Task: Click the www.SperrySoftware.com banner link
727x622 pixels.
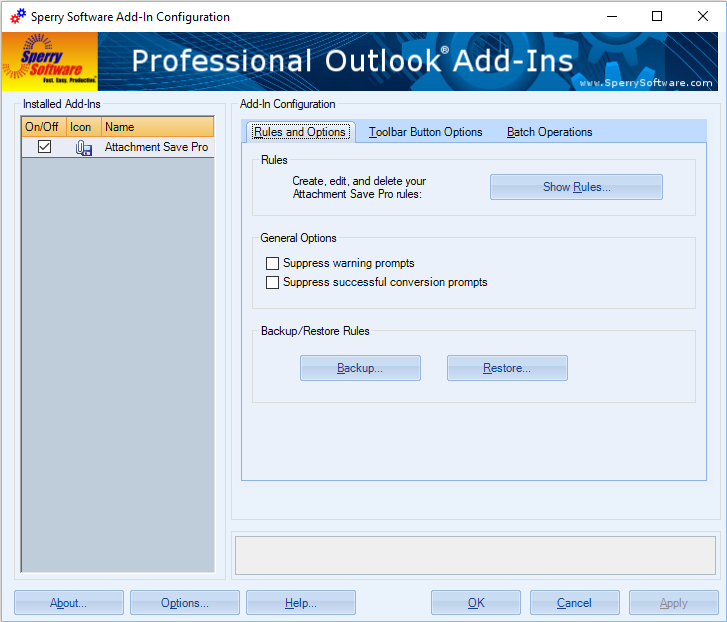Action: pos(645,83)
